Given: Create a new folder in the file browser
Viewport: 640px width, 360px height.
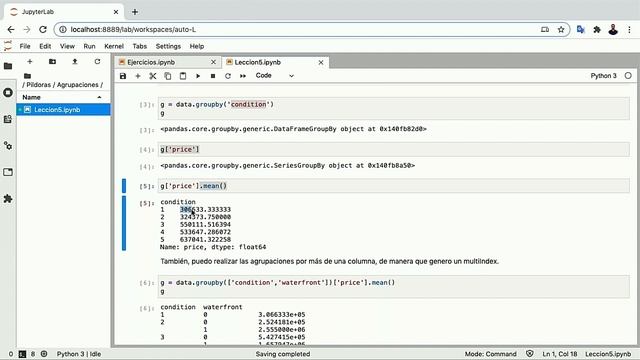Looking at the screenshot, I should [52, 62].
